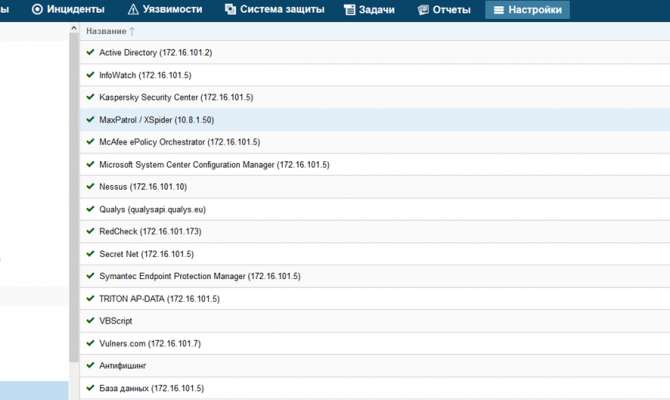Open the Задачи menu tab
Image resolution: width=670 pixels, height=400 pixels.
pos(369,9)
